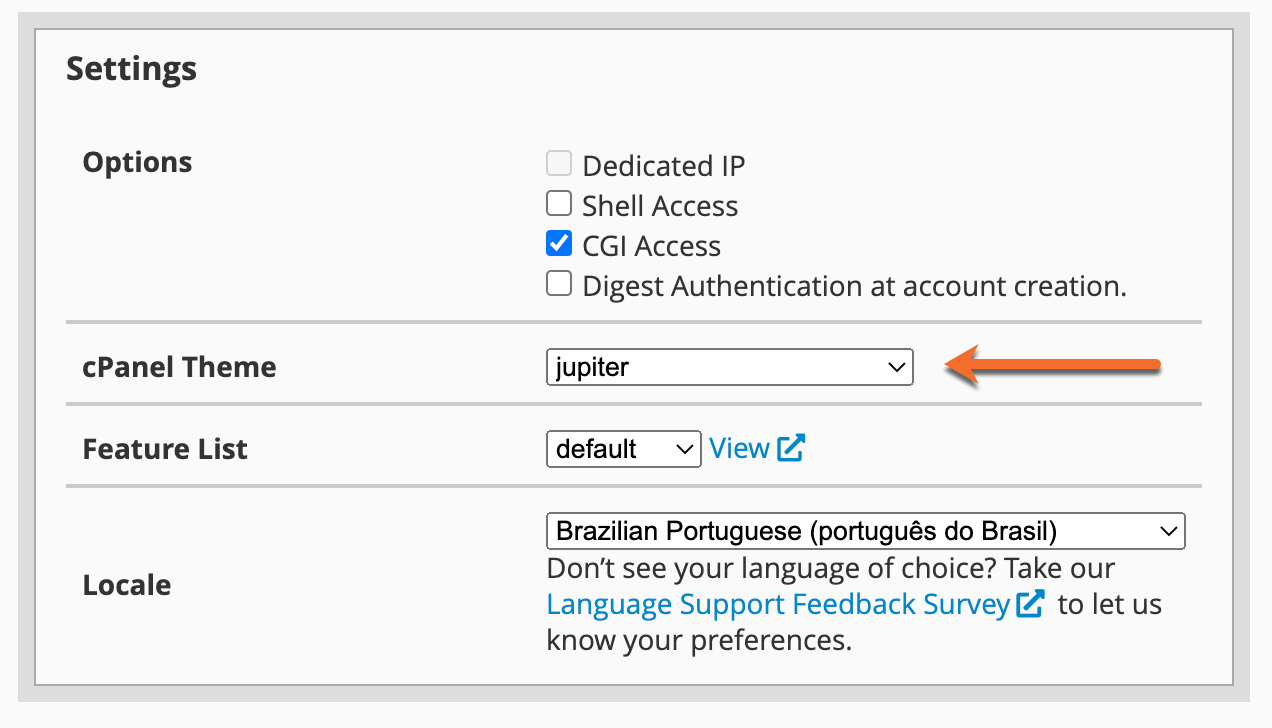Click the "Shell Access" label text
The height and width of the screenshot is (728, 1272).
coord(660,206)
